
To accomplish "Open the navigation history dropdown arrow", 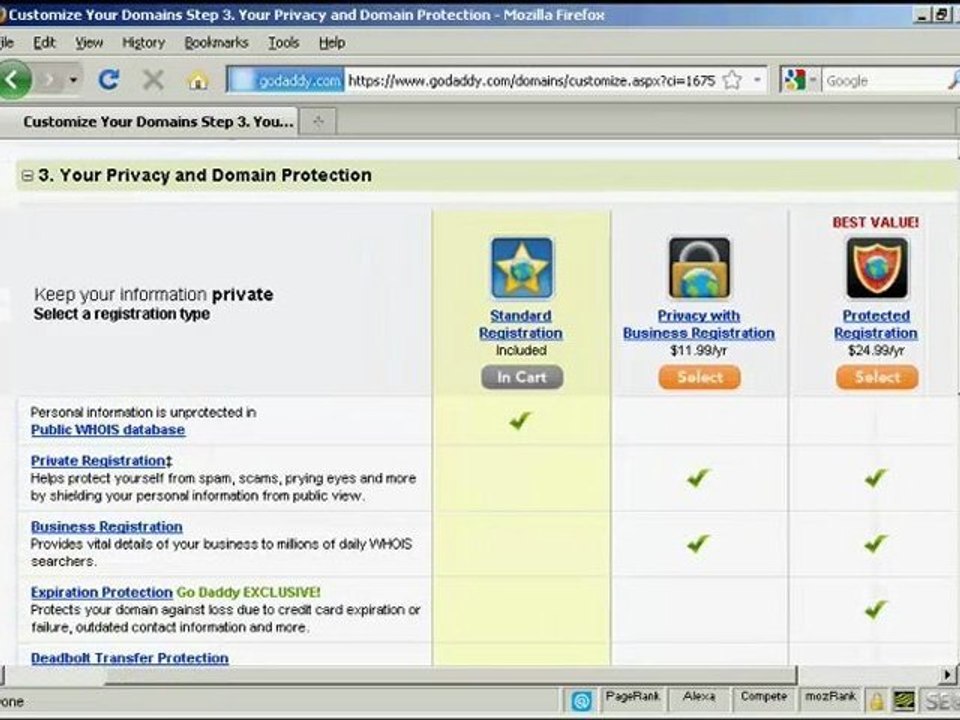I will pyautogui.click(x=73, y=80).
